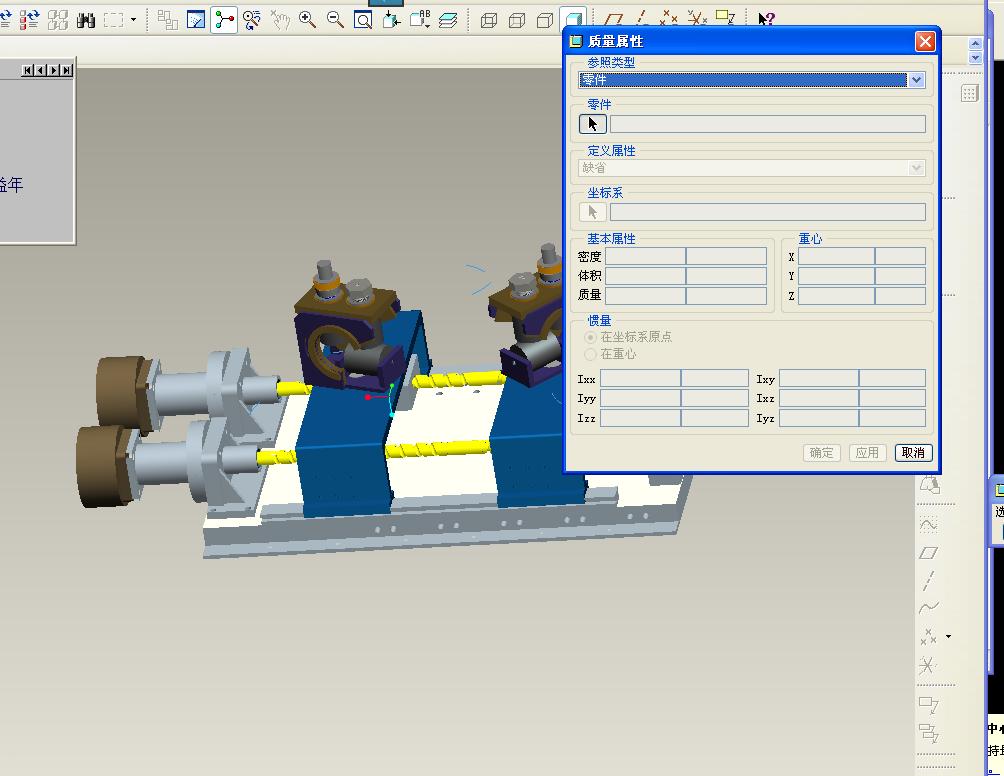
Task: Click the Zoom In magnifier icon
Action: [307, 20]
